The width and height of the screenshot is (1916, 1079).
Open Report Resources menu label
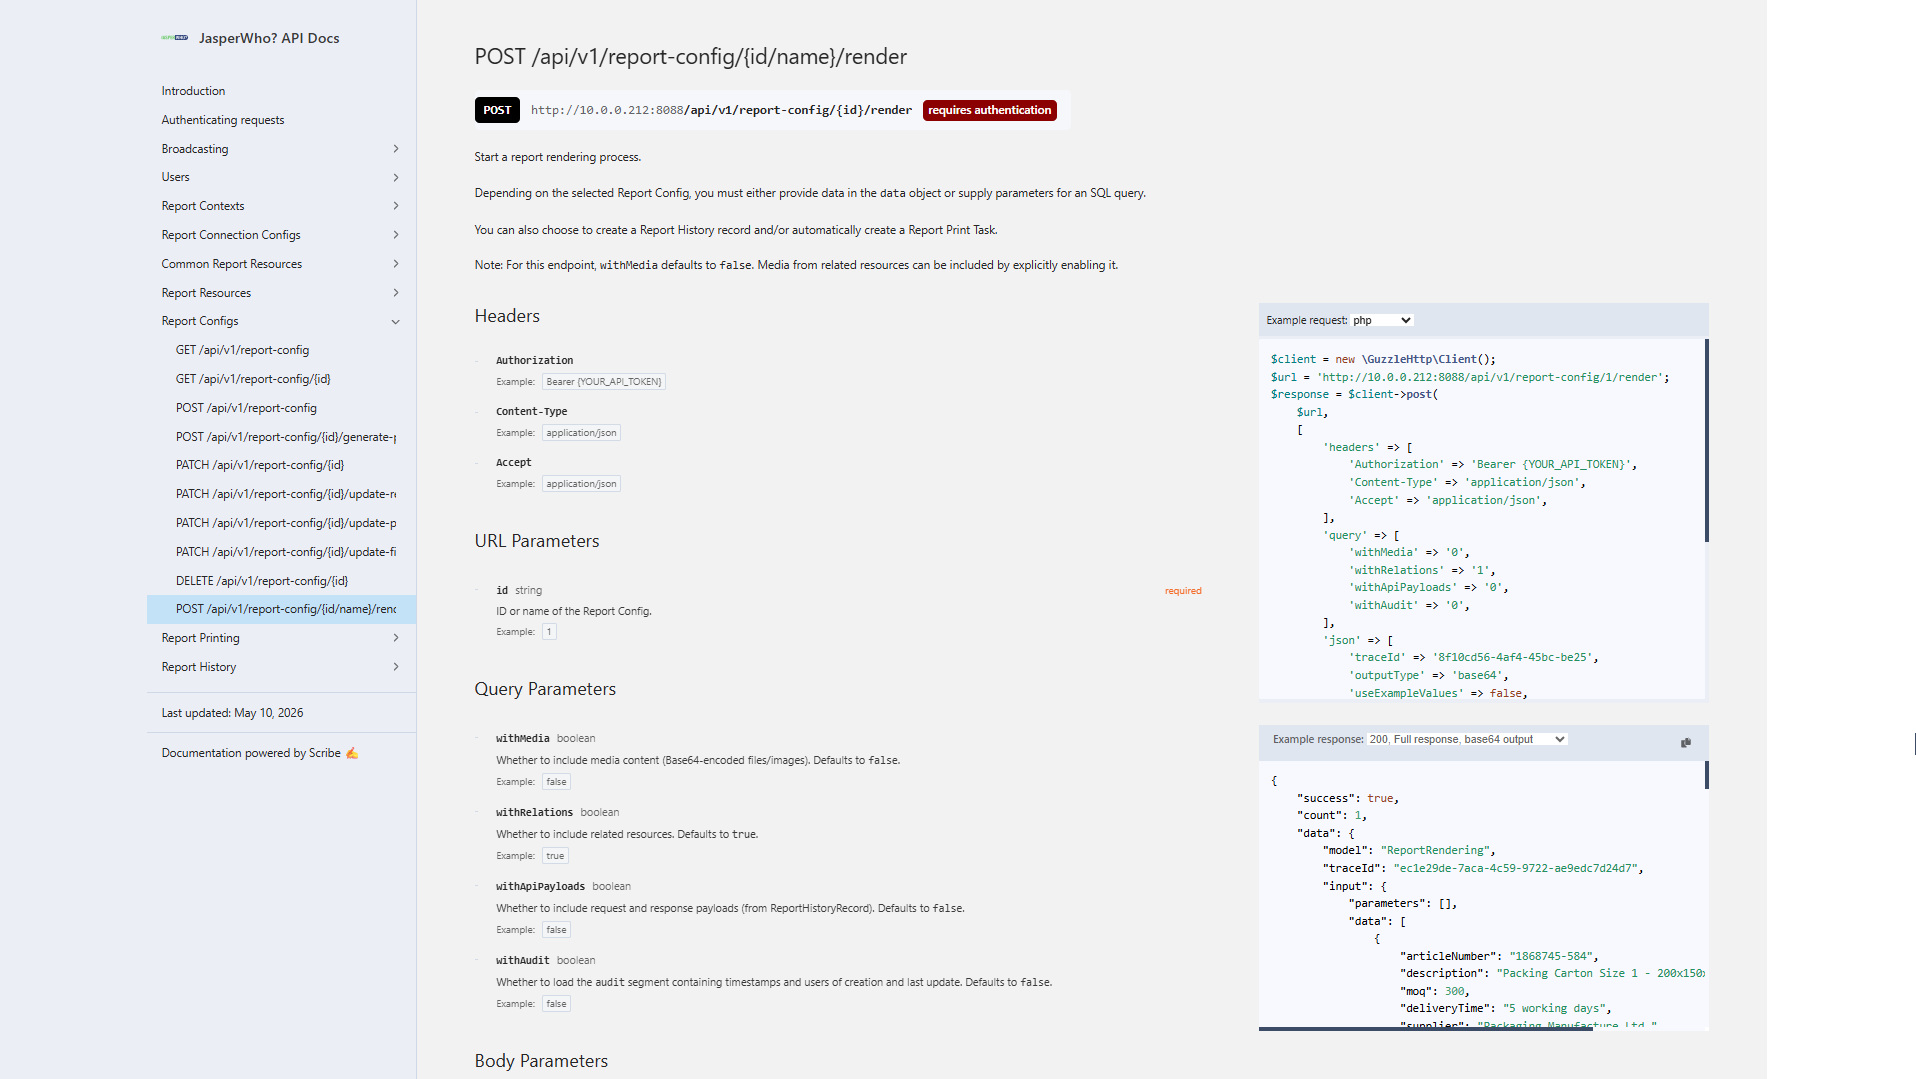(206, 293)
